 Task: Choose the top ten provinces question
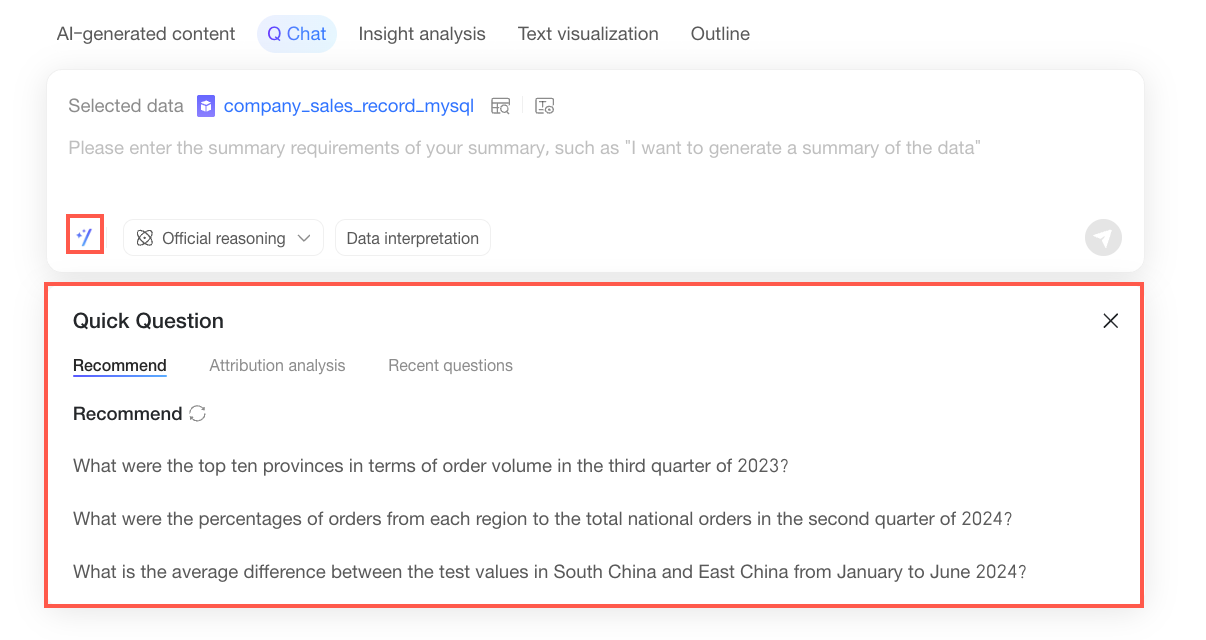click(x=431, y=466)
